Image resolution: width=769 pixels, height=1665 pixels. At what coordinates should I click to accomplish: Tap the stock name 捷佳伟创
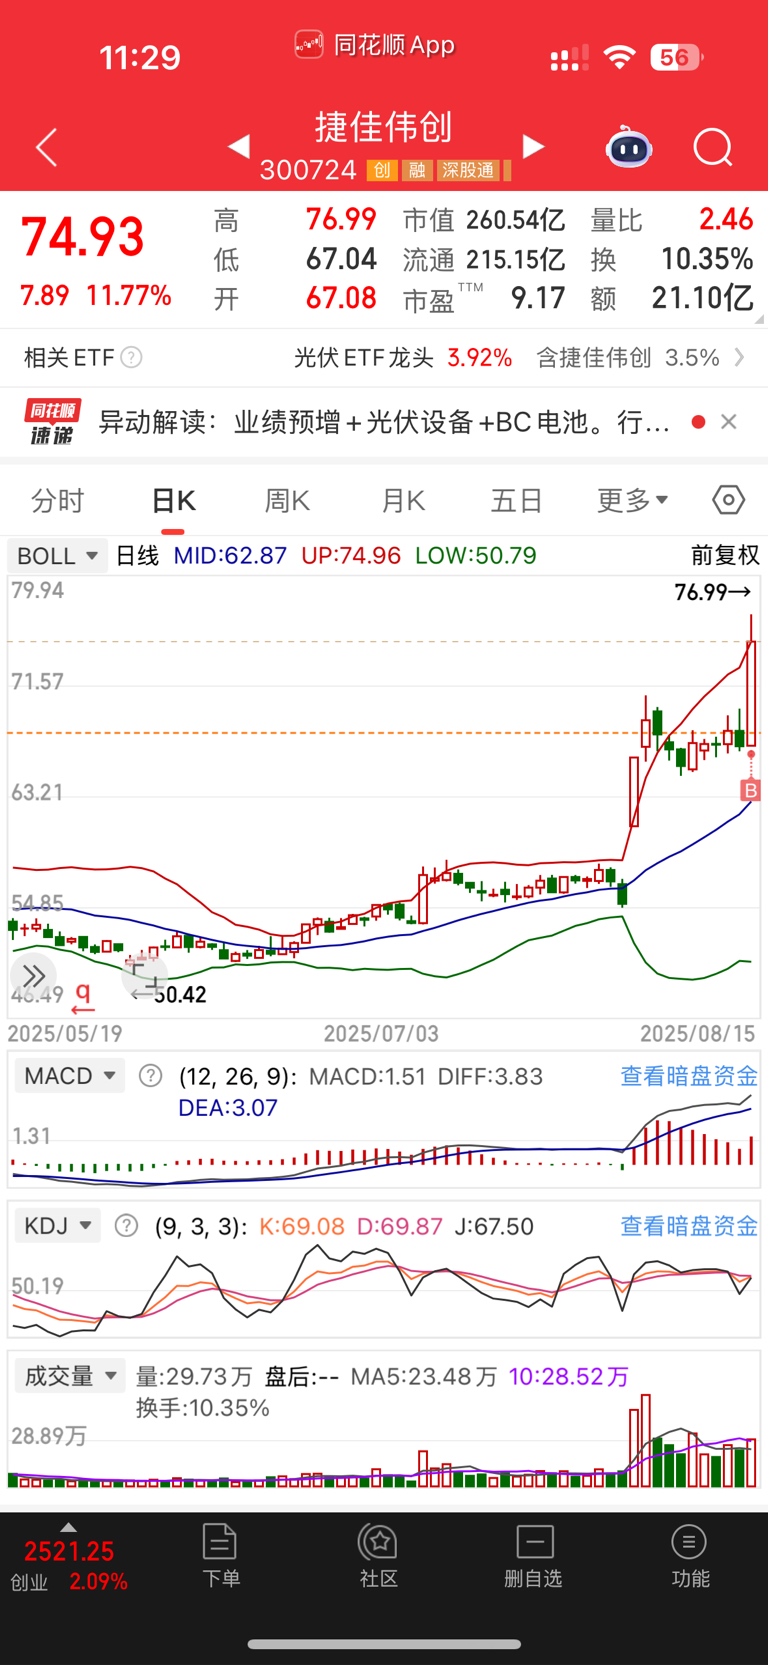point(384,127)
